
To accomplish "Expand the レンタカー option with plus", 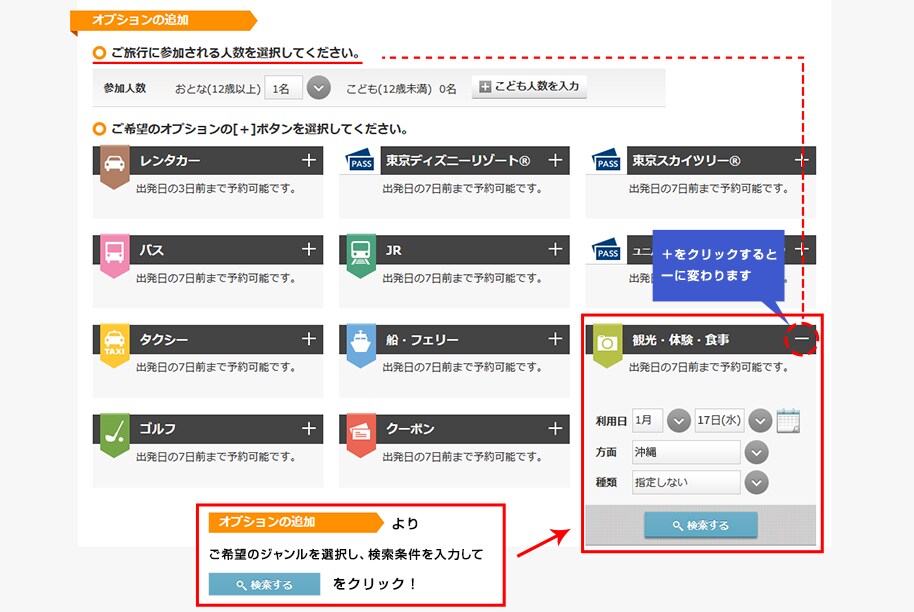I will point(309,160).
